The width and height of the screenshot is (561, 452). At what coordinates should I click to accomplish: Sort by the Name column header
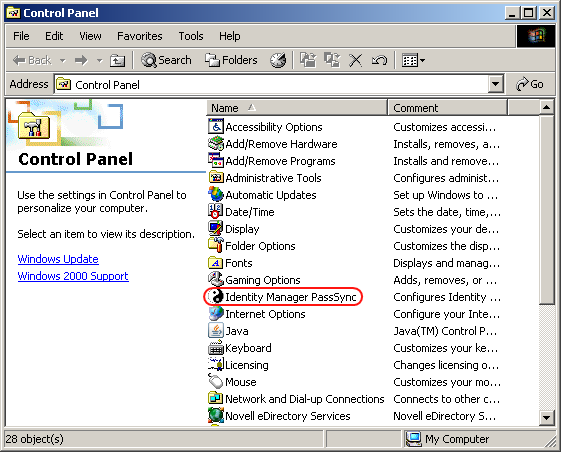(297, 107)
